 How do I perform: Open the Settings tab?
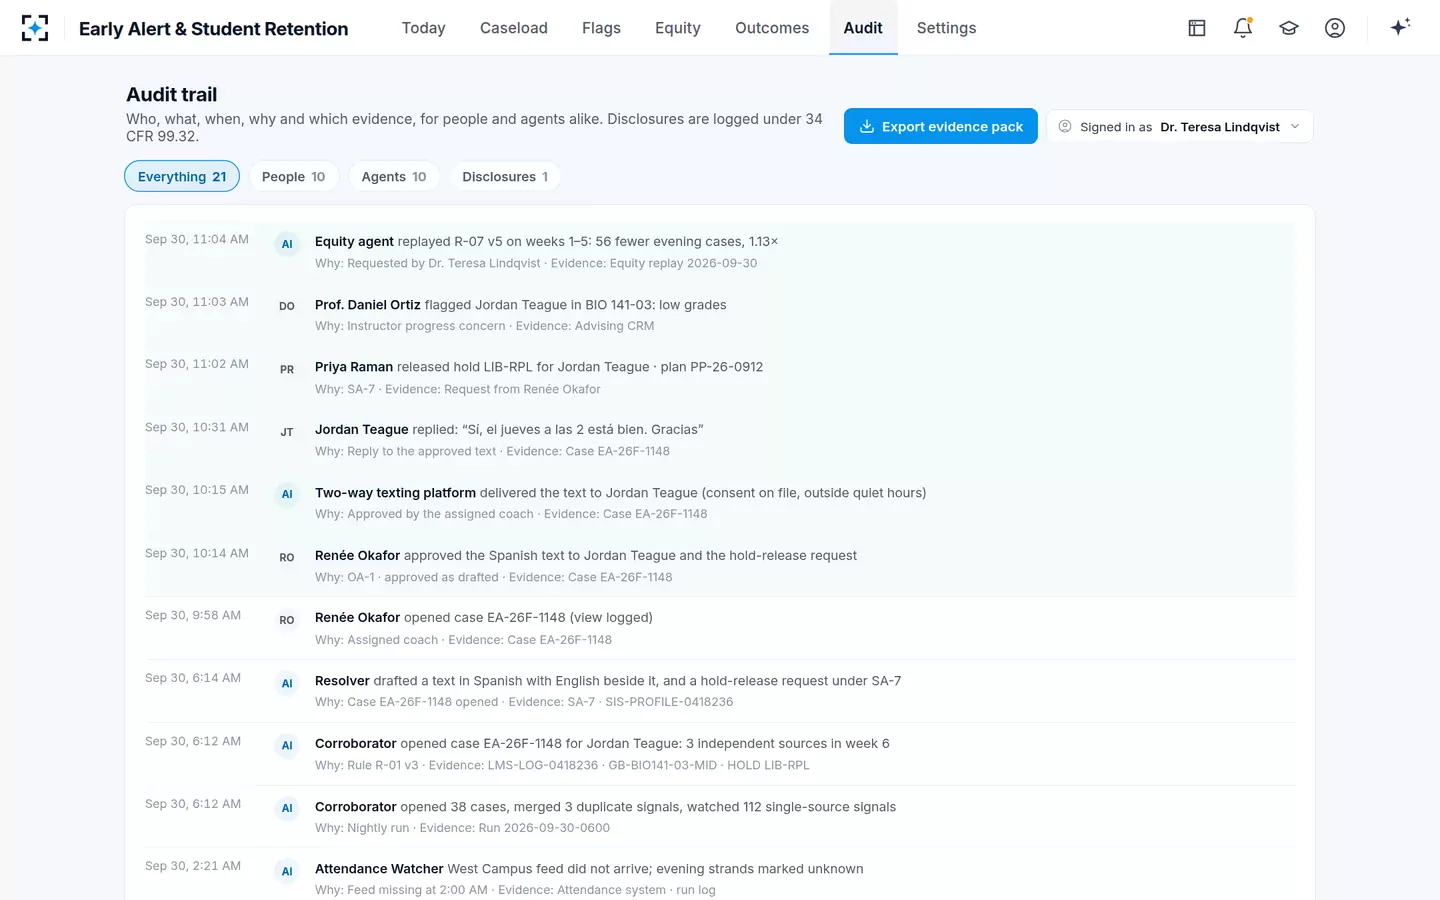point(946,28)
